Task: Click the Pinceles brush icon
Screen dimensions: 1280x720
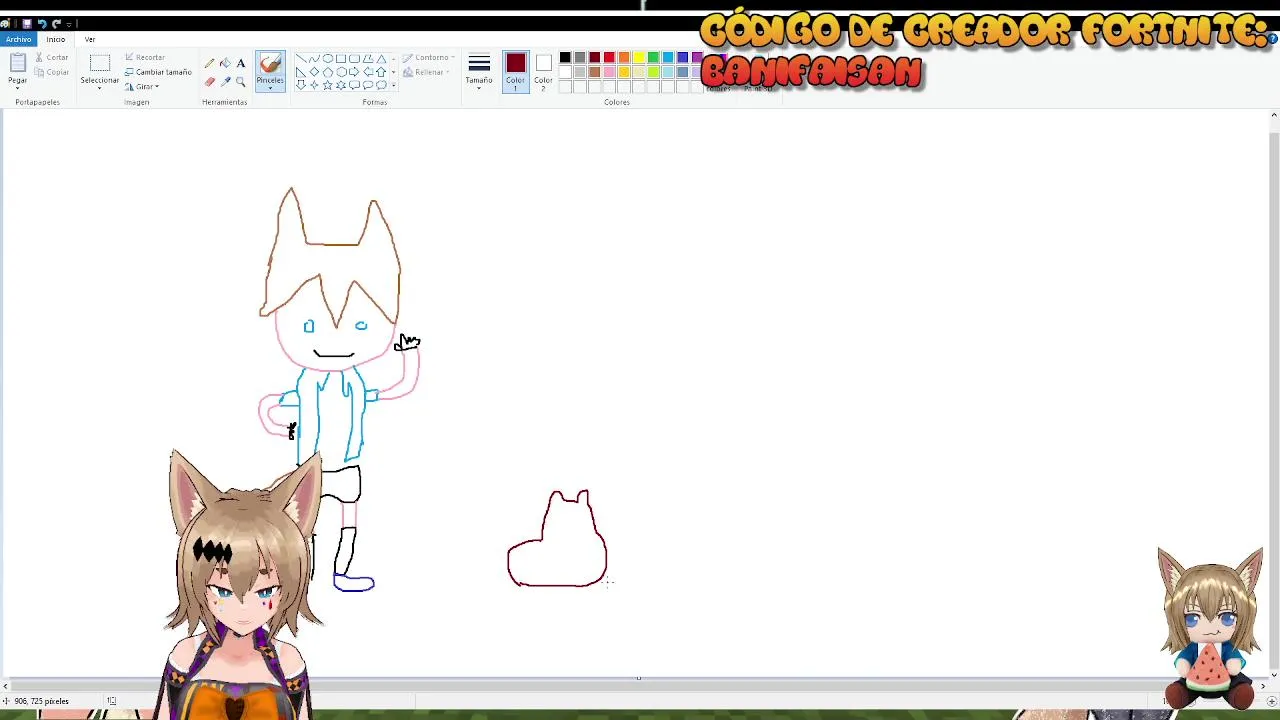Action: [x=270, y=63]
